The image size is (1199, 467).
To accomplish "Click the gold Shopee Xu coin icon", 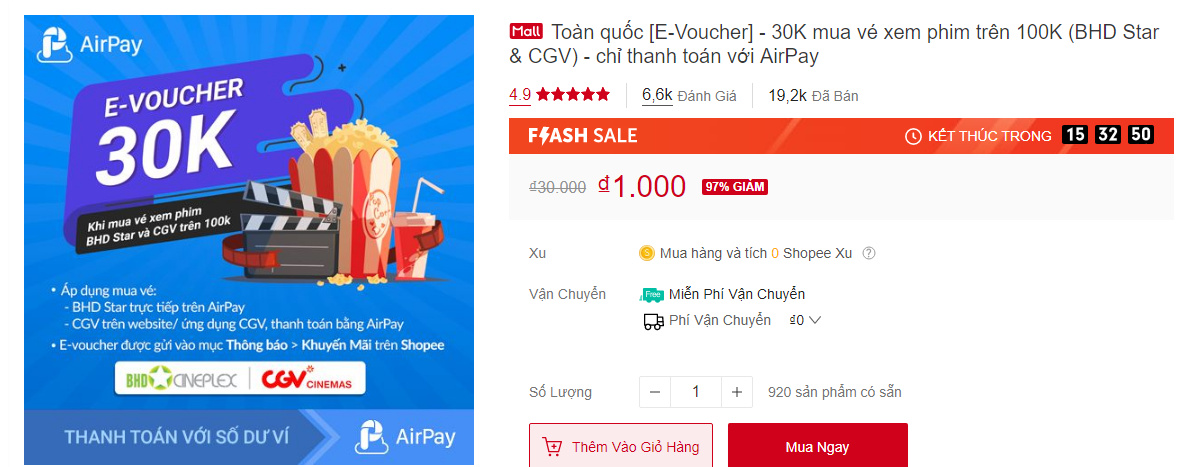I will pyautogui.click(x=647, y=253).
